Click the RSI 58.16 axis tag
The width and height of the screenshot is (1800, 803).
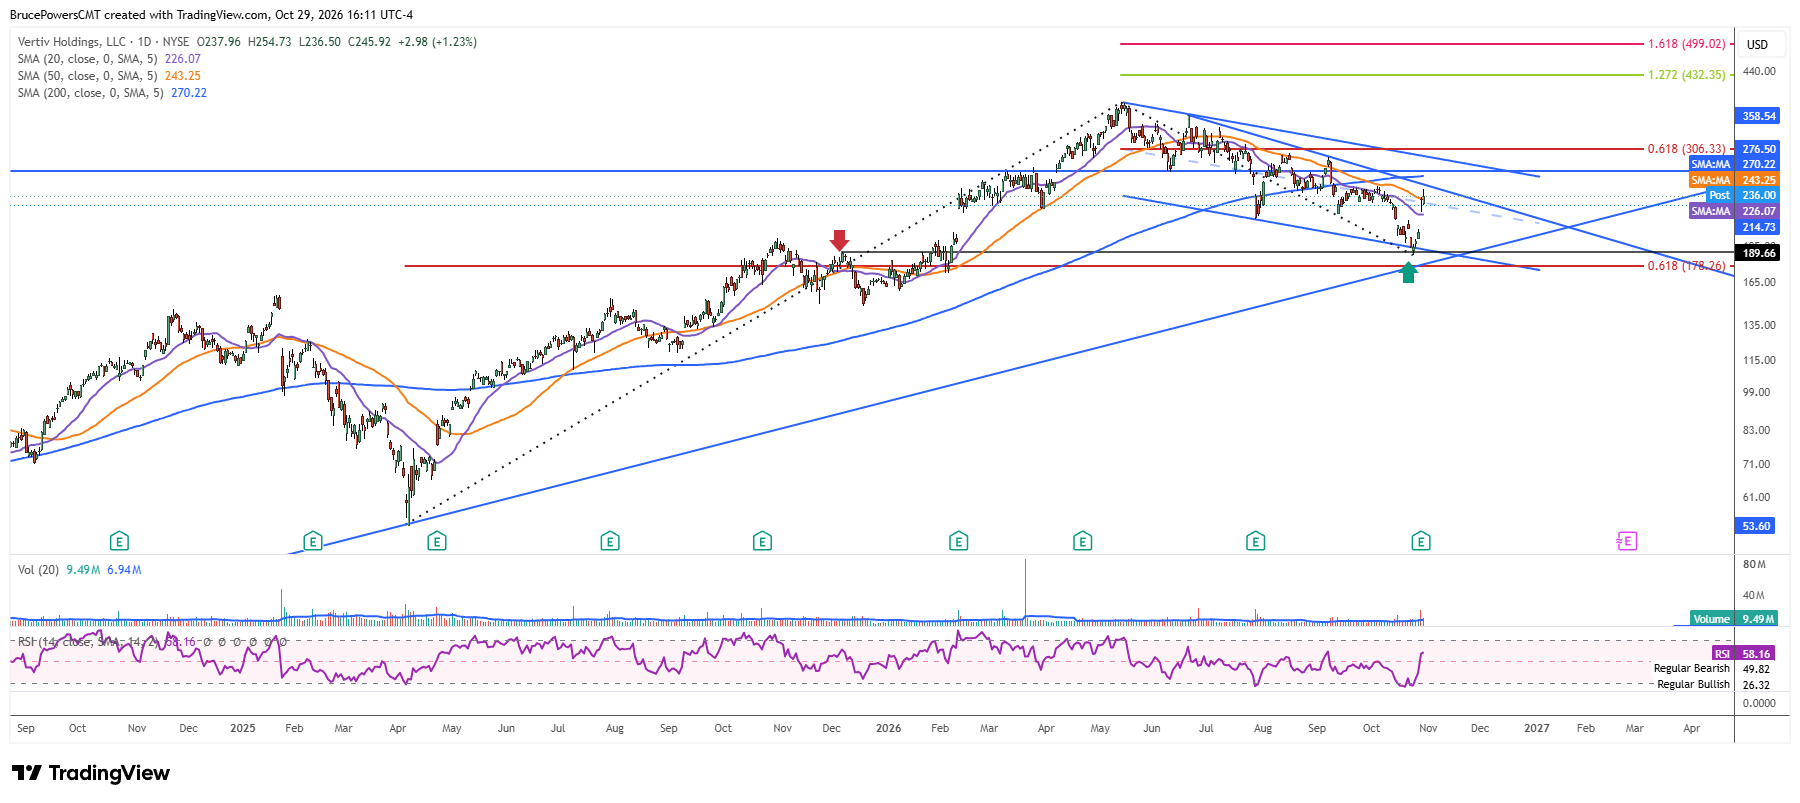click(x=1744, y=654)
